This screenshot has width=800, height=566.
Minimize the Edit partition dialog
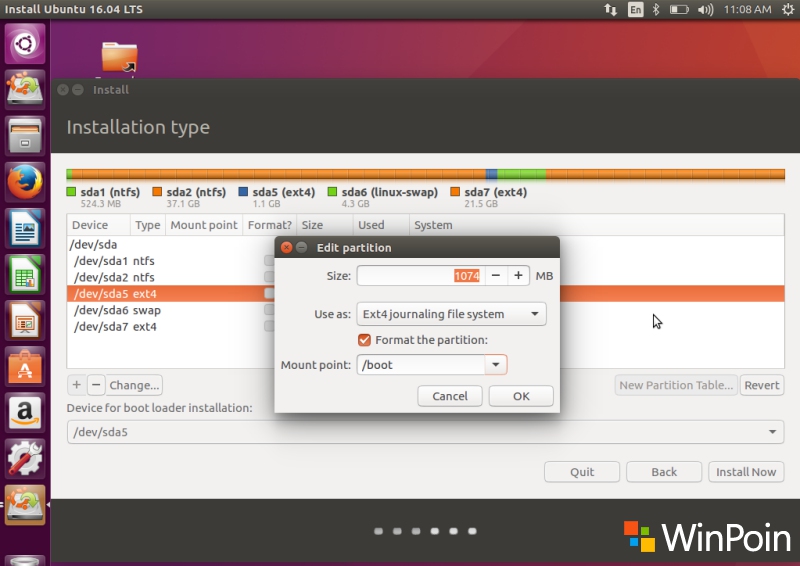[x=302, y=248]
